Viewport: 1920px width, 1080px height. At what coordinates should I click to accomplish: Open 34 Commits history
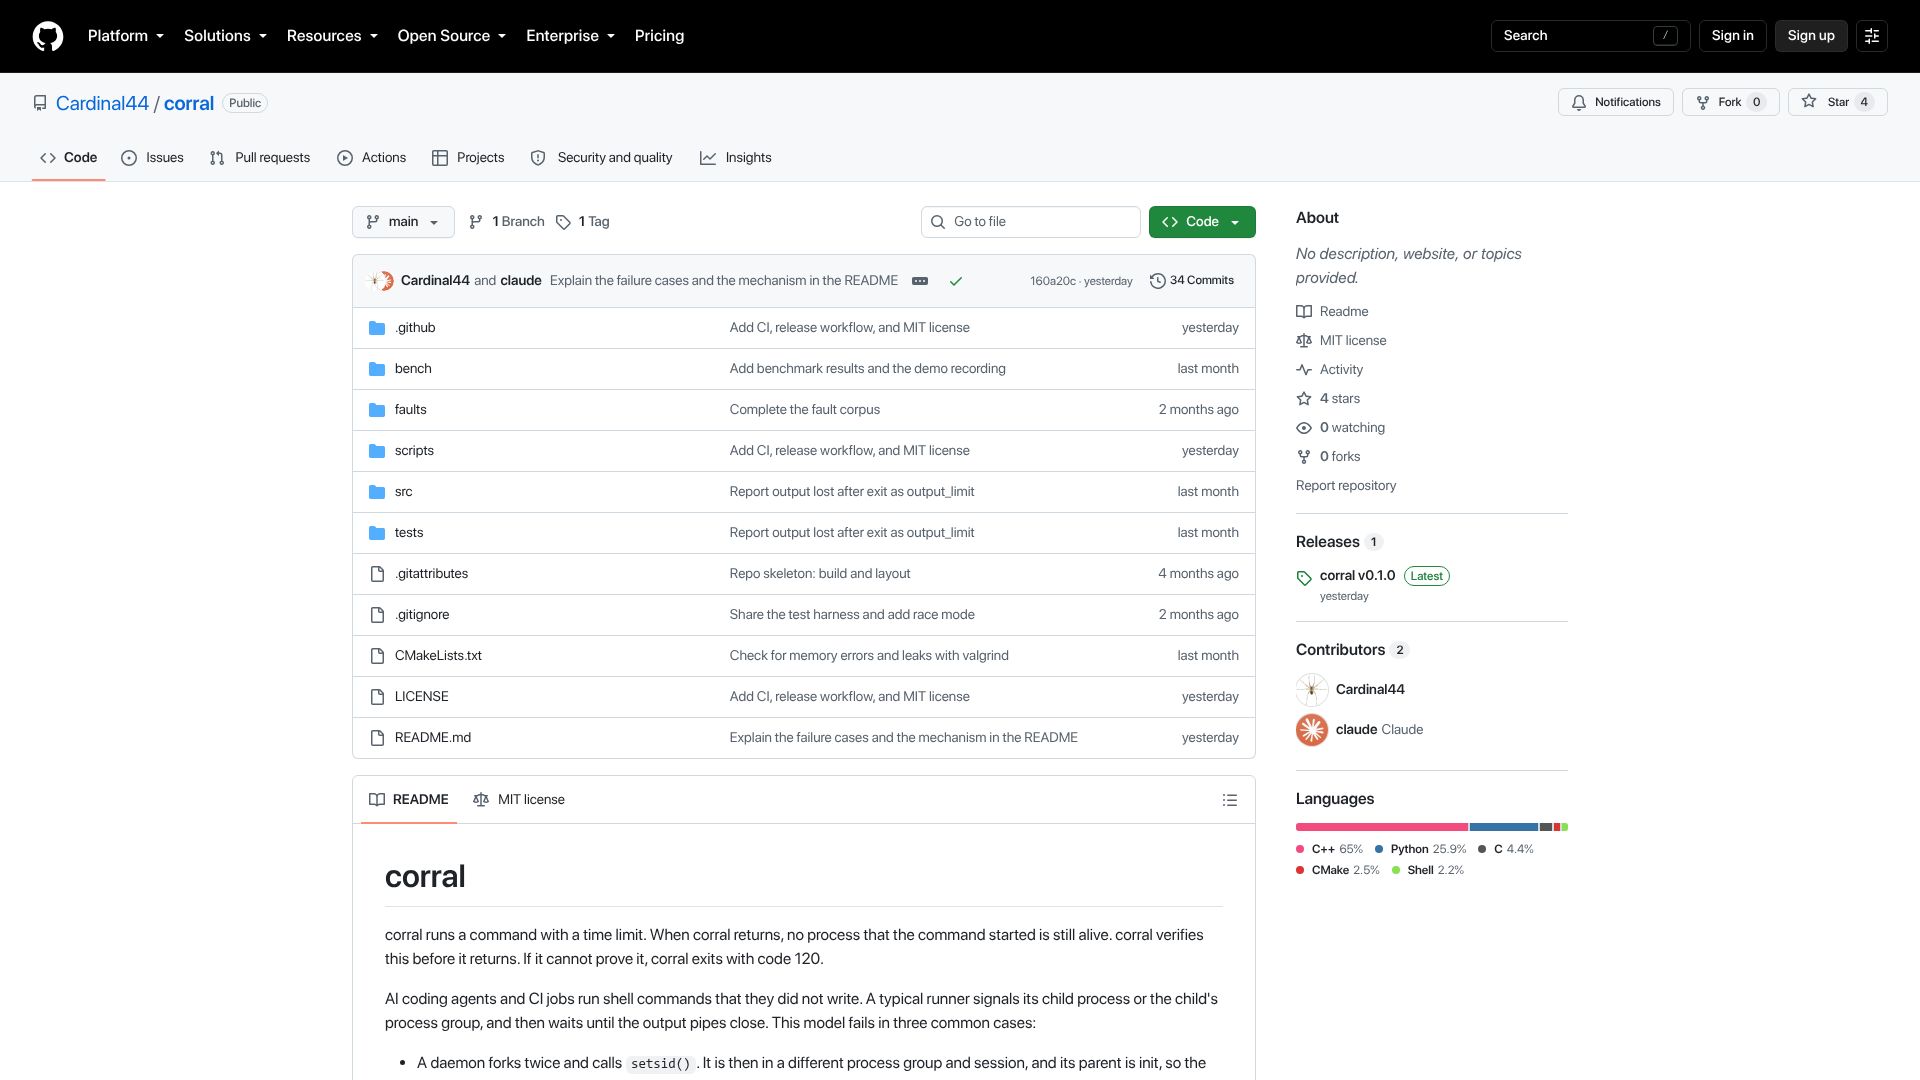tap(1192, 281)
